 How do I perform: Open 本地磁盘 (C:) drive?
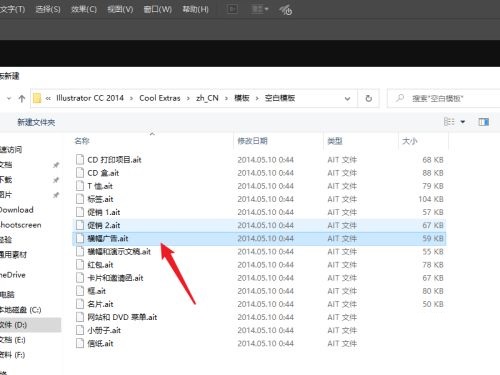pos(21,310)
